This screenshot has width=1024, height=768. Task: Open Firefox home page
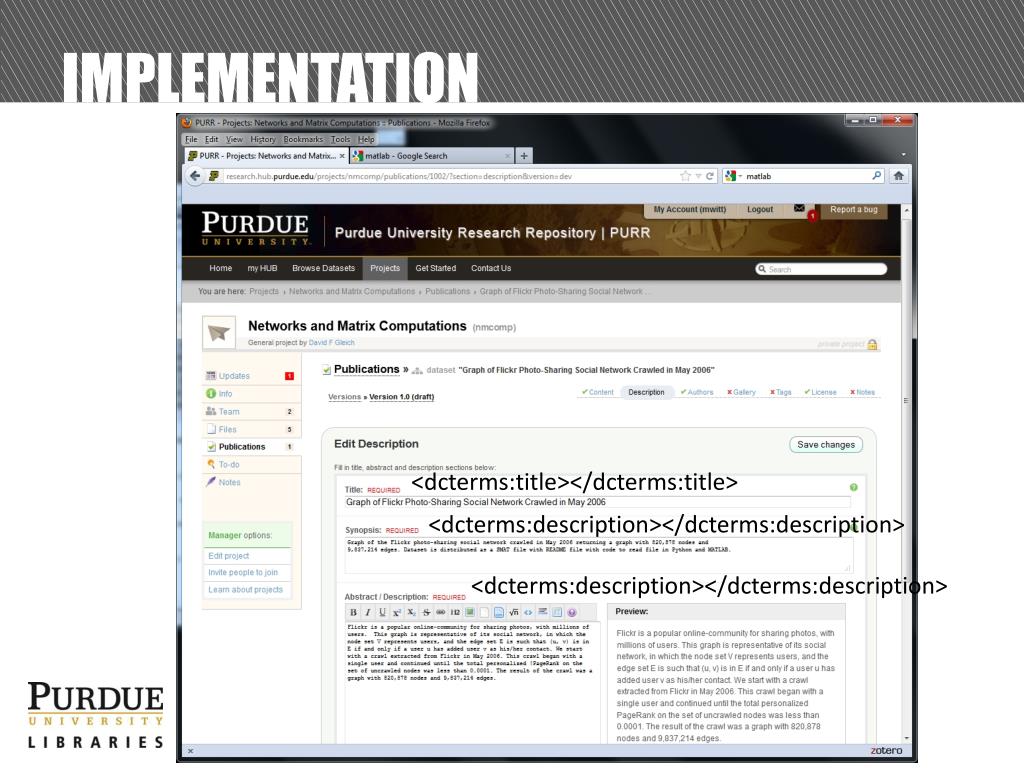899,176
